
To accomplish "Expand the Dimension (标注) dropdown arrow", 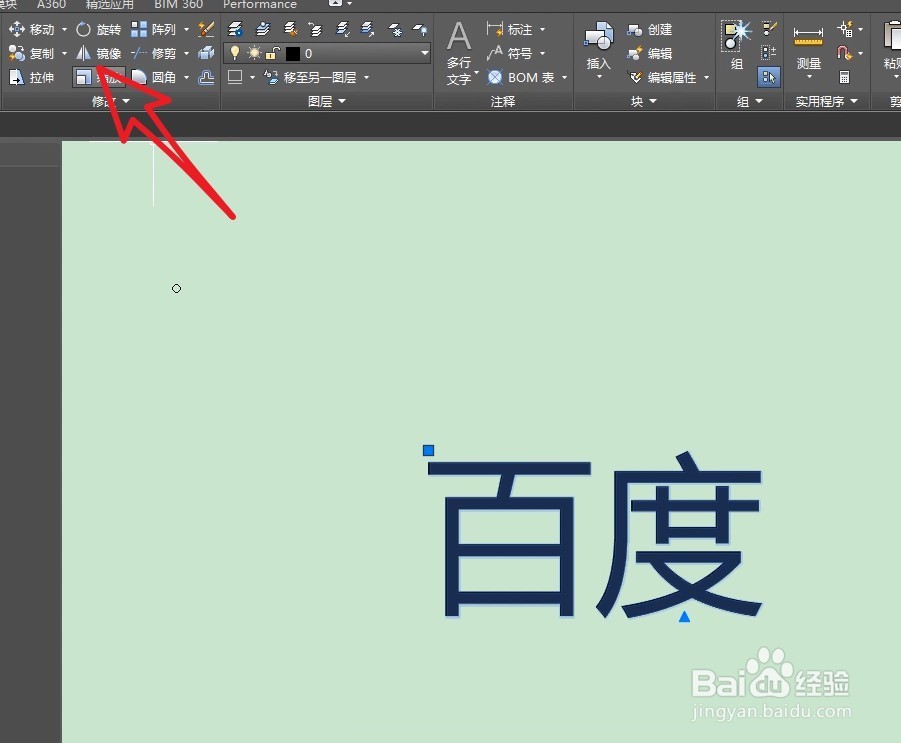I will [542, 29].
